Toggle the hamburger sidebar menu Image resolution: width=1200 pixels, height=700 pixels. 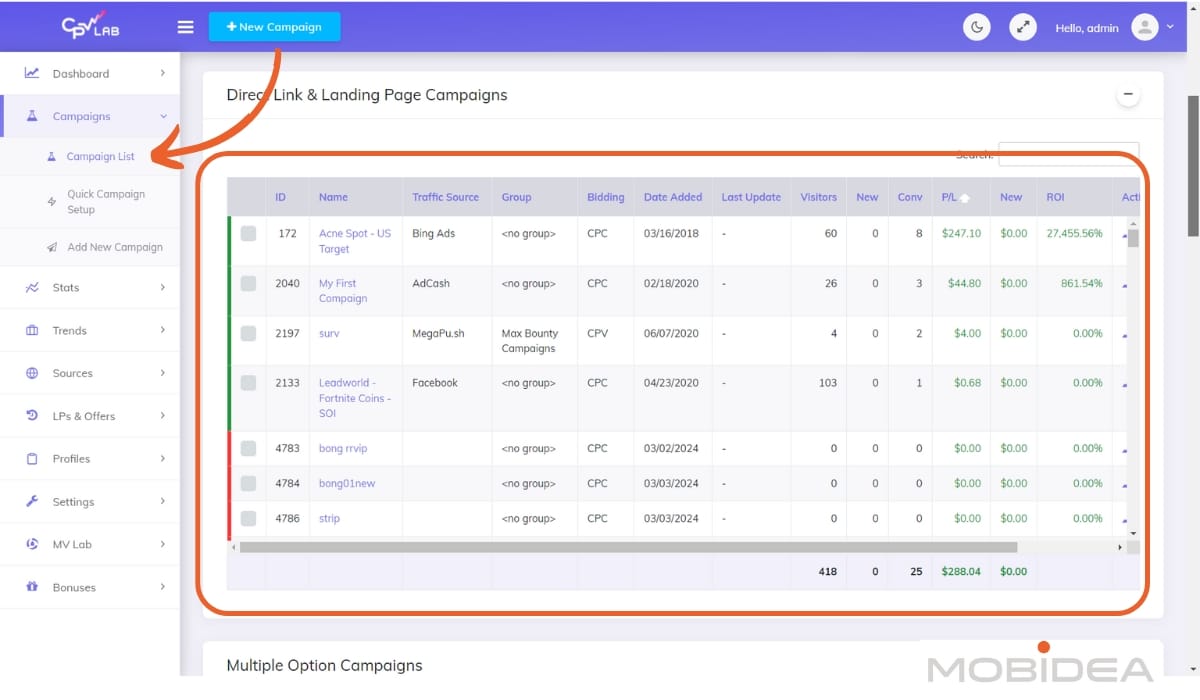coord(185,27)
